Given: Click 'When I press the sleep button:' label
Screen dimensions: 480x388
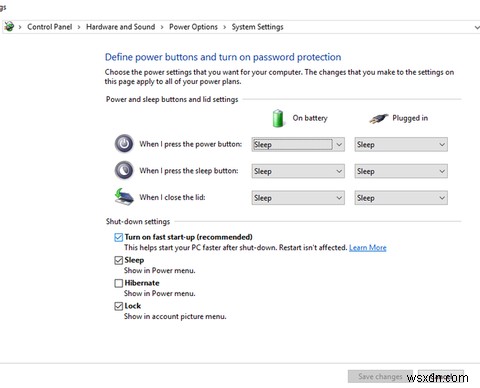Looking at the screenshot, I should (189, 171).
